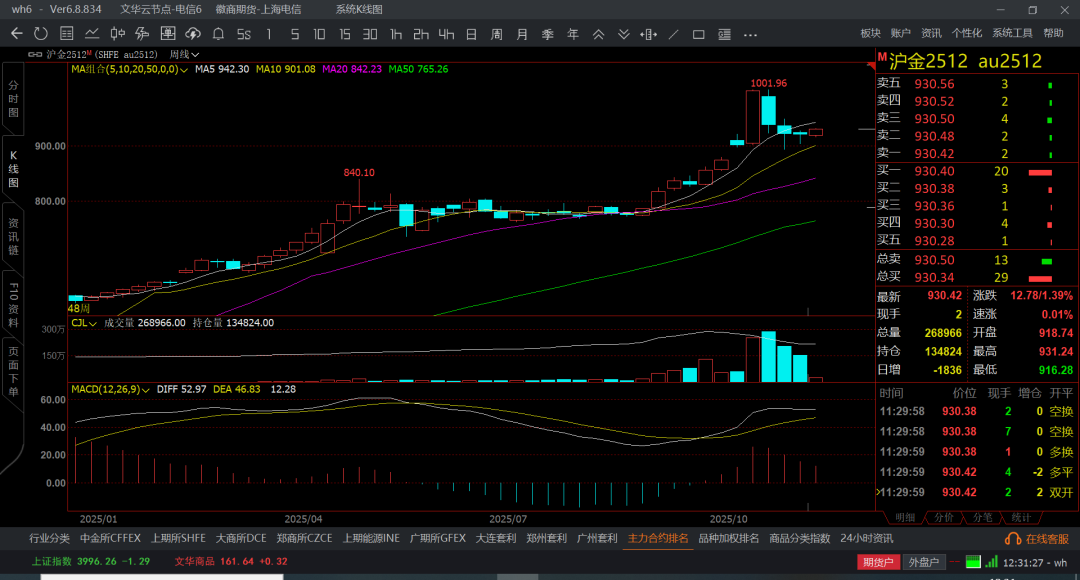Refresh data with the circular arrow icon
The image size is (1080, 580).
coord(41,34)
